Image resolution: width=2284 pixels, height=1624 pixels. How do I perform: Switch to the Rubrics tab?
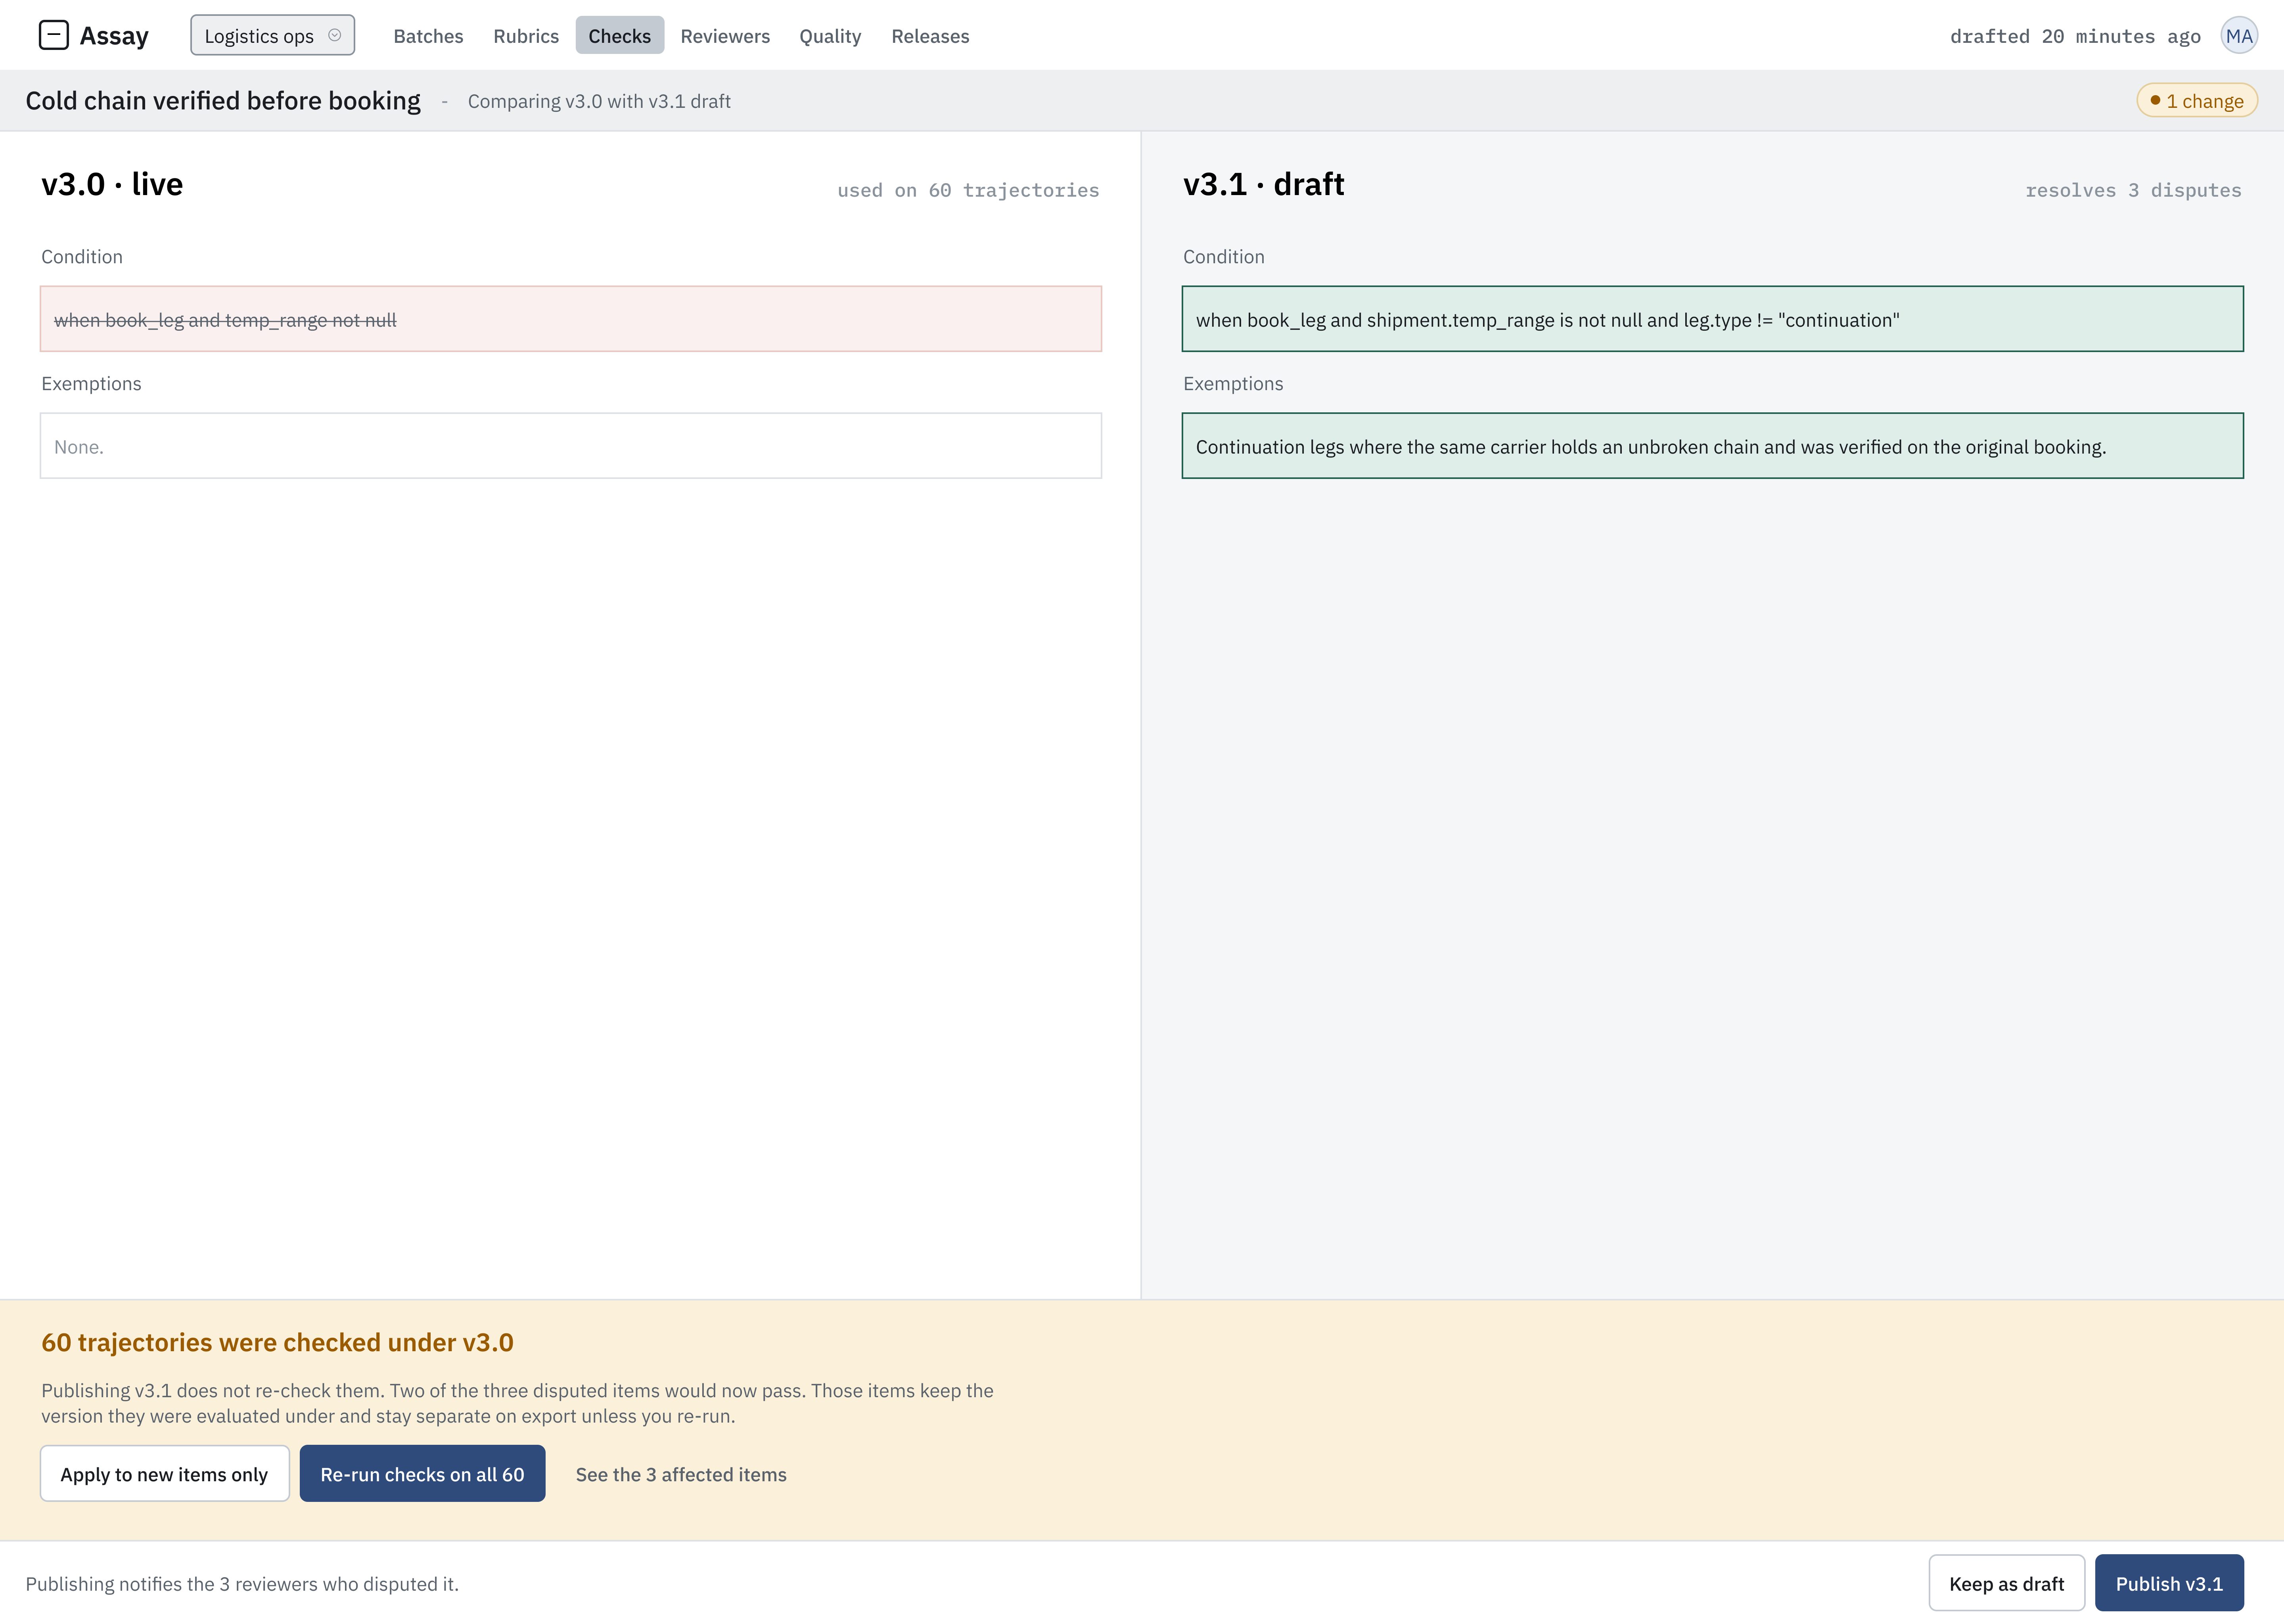[526, 36]
